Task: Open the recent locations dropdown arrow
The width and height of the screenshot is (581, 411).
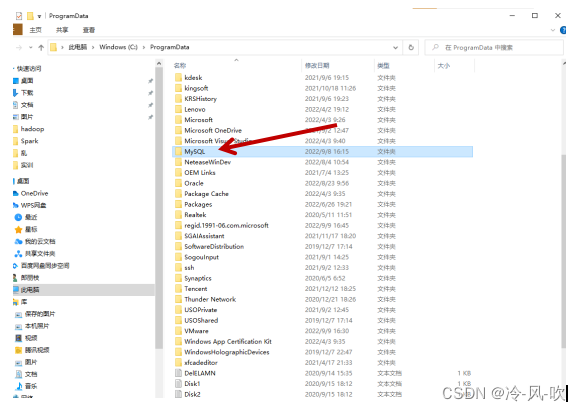Action: click(31, 47)
